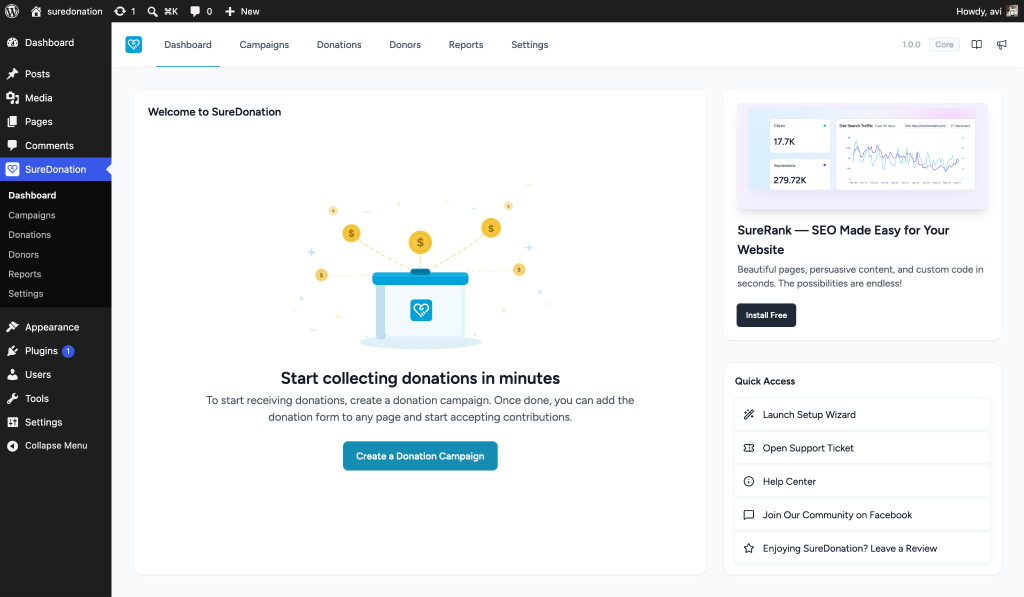Viewport: 1024px width, 597px height.
Task: Click the user avatar in admin bar
Action: tap(1012, 11)
